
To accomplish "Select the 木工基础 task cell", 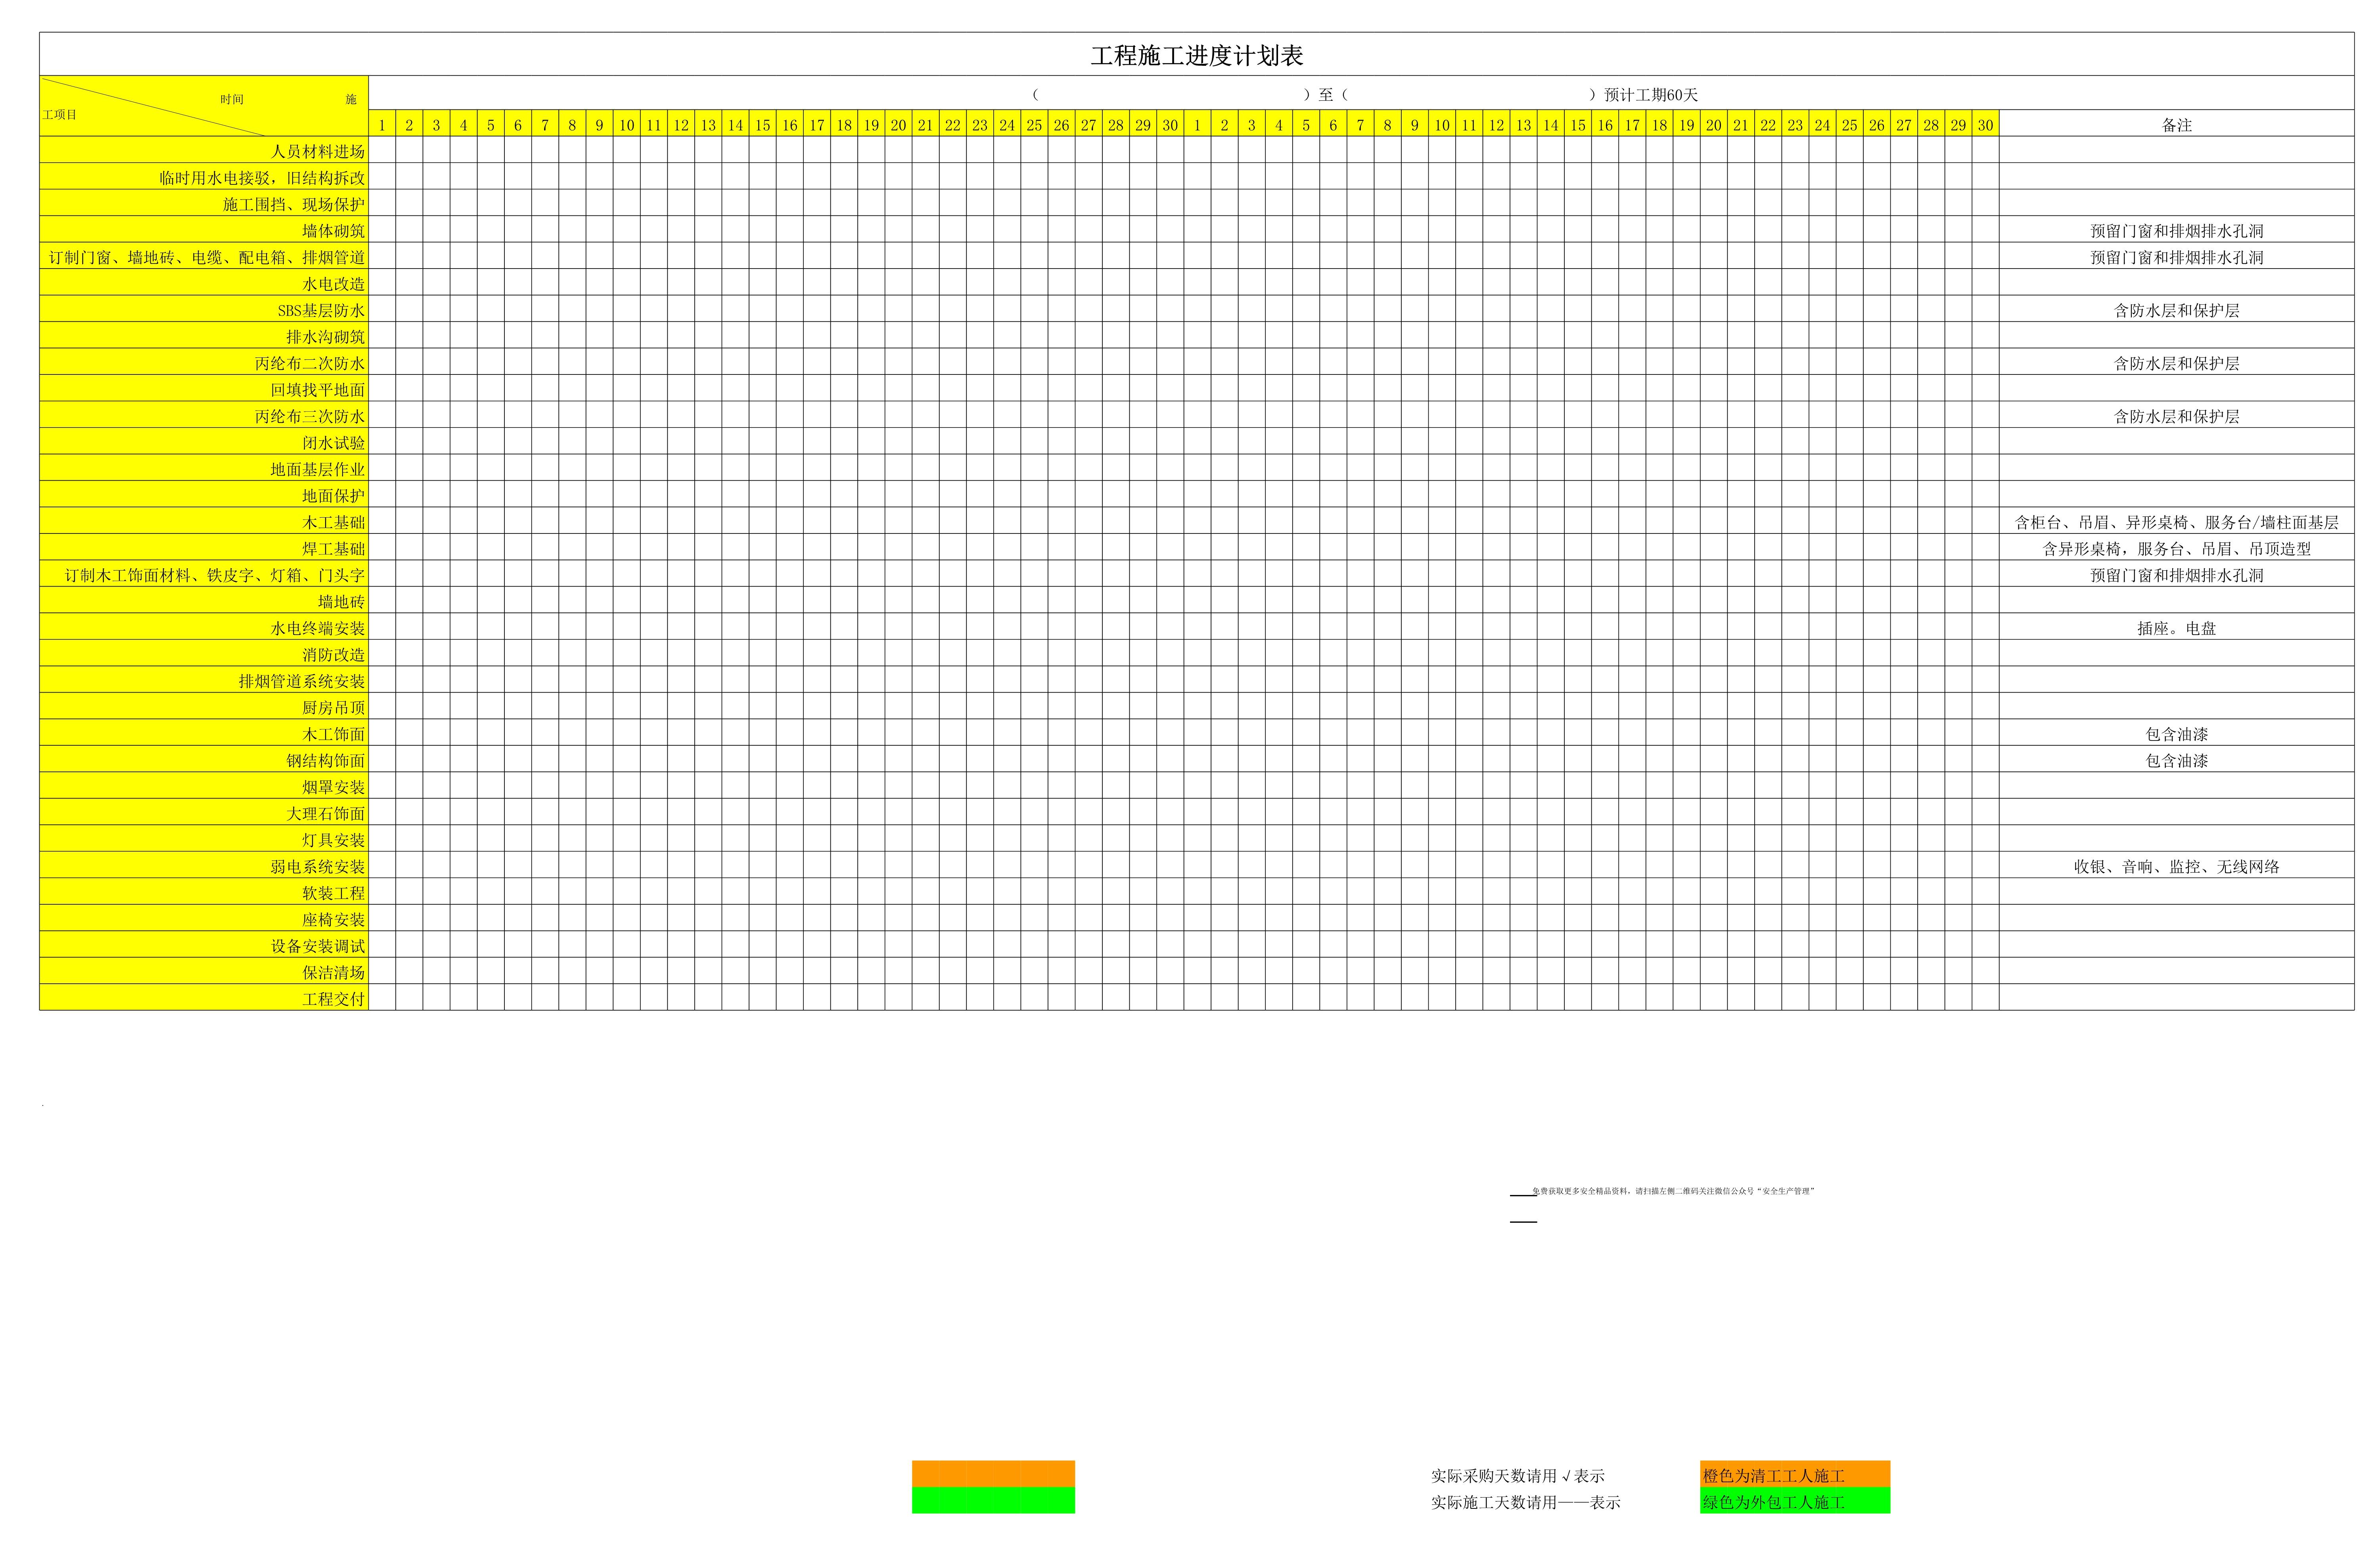I will [333, 522].
